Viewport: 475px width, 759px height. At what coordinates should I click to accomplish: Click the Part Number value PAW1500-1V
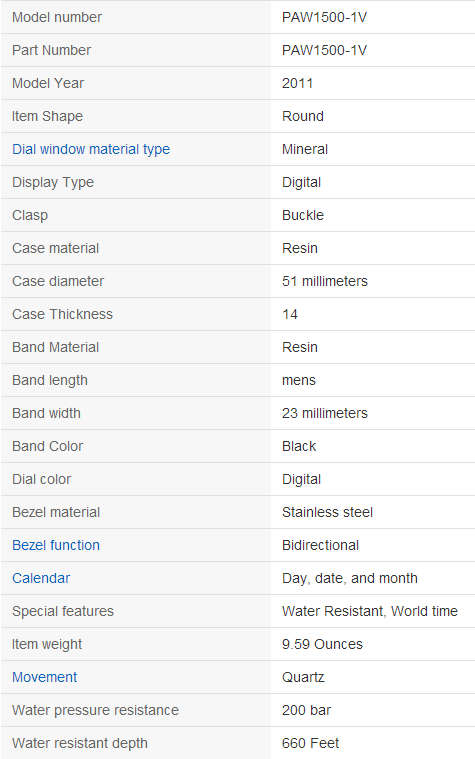[x=324, y=50]
